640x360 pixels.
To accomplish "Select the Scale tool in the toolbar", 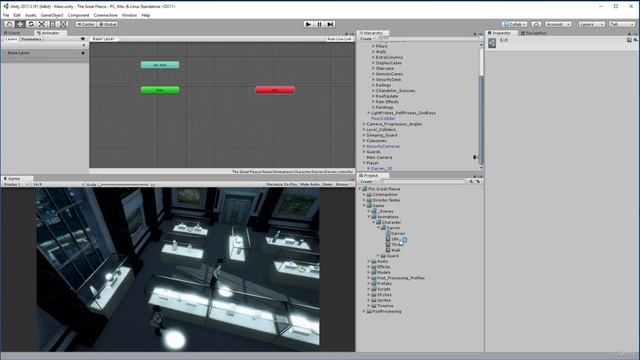I will click(x=42, y=24).
